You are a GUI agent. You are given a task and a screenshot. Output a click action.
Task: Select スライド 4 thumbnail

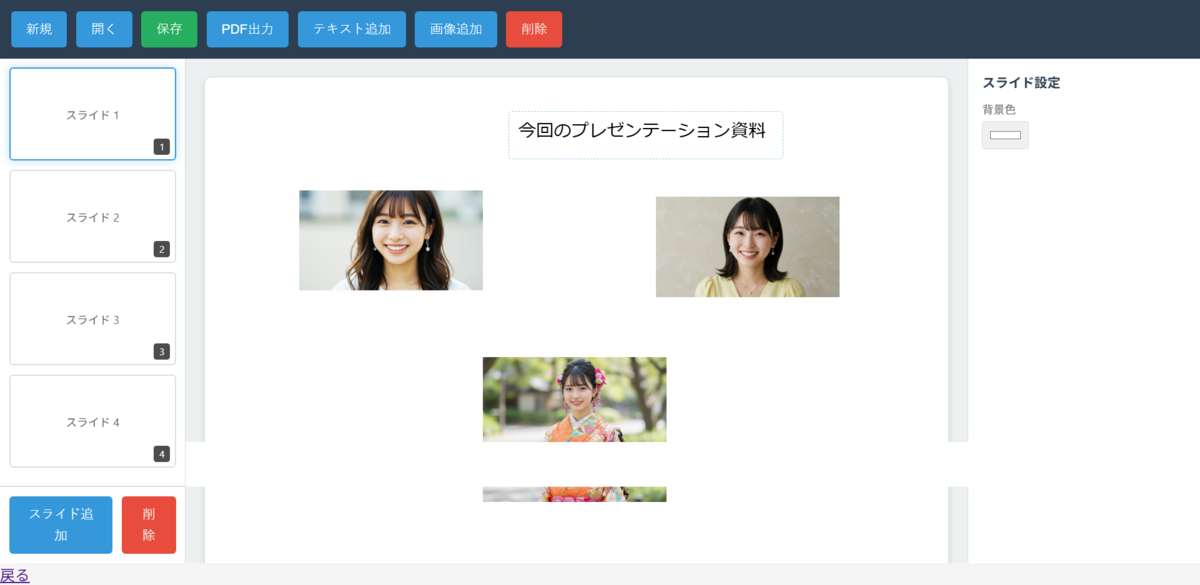click(x=93, y=421)
